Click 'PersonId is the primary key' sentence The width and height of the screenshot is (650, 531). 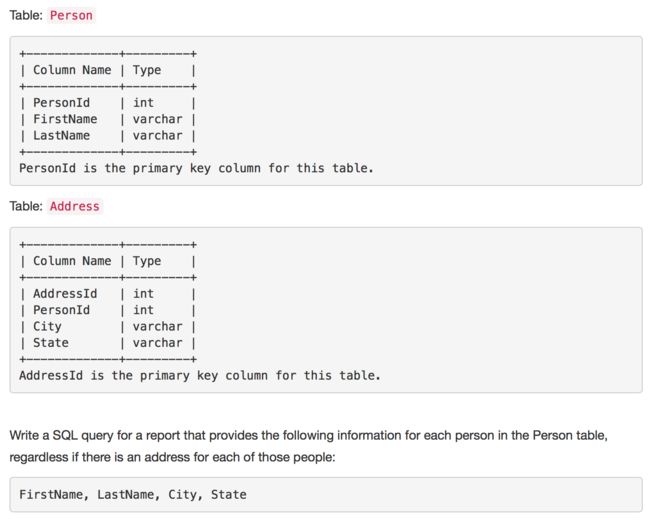coord(196,168)
